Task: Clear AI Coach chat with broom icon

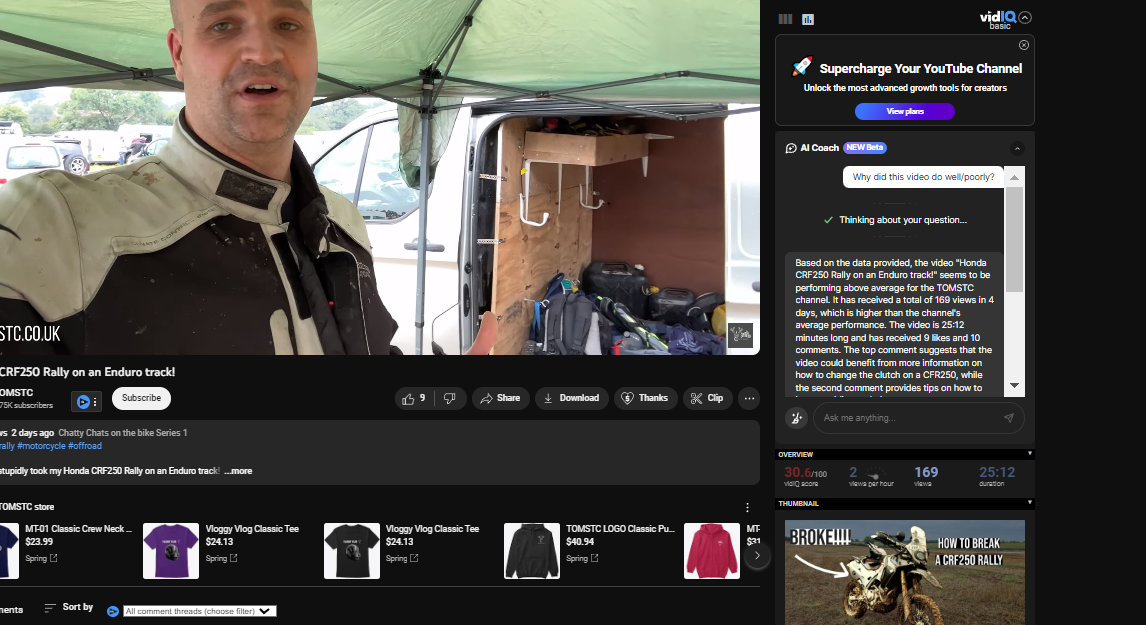Action: click(x=796, y=418)
